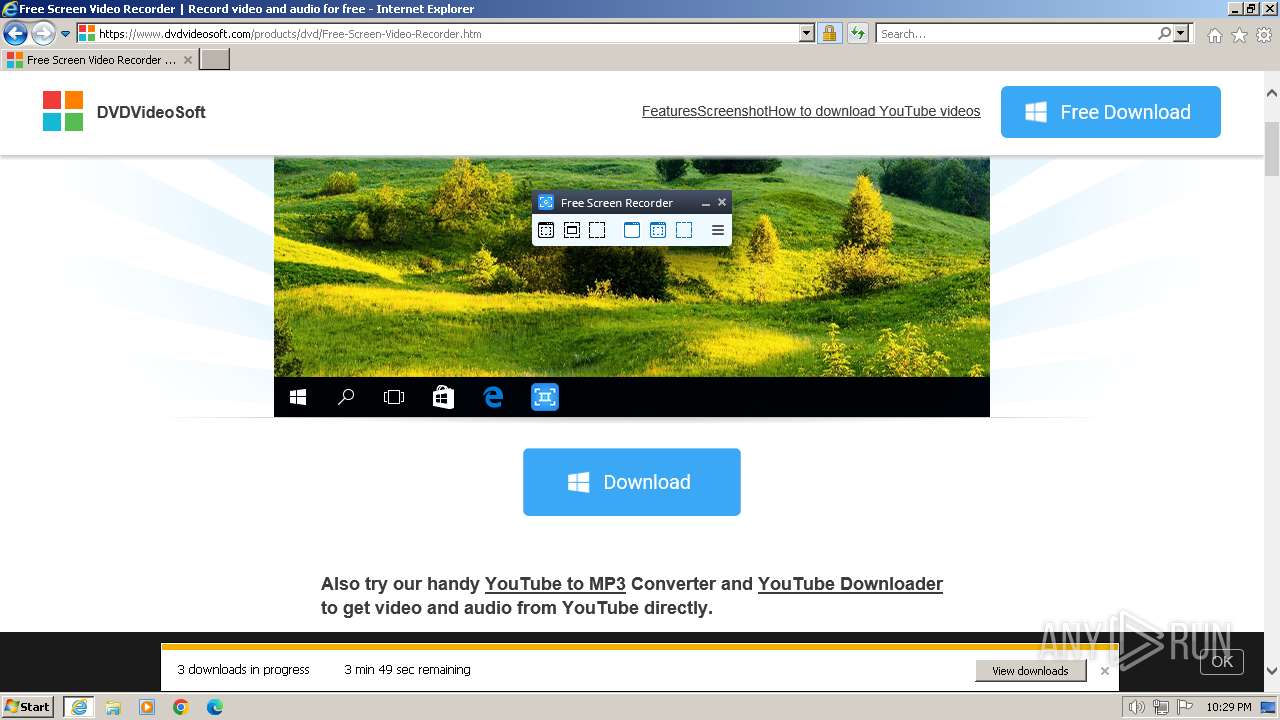The image size is (1280, 720).
Task: Click the Edge icon in preview taskbar
Action: pos(493,397)
